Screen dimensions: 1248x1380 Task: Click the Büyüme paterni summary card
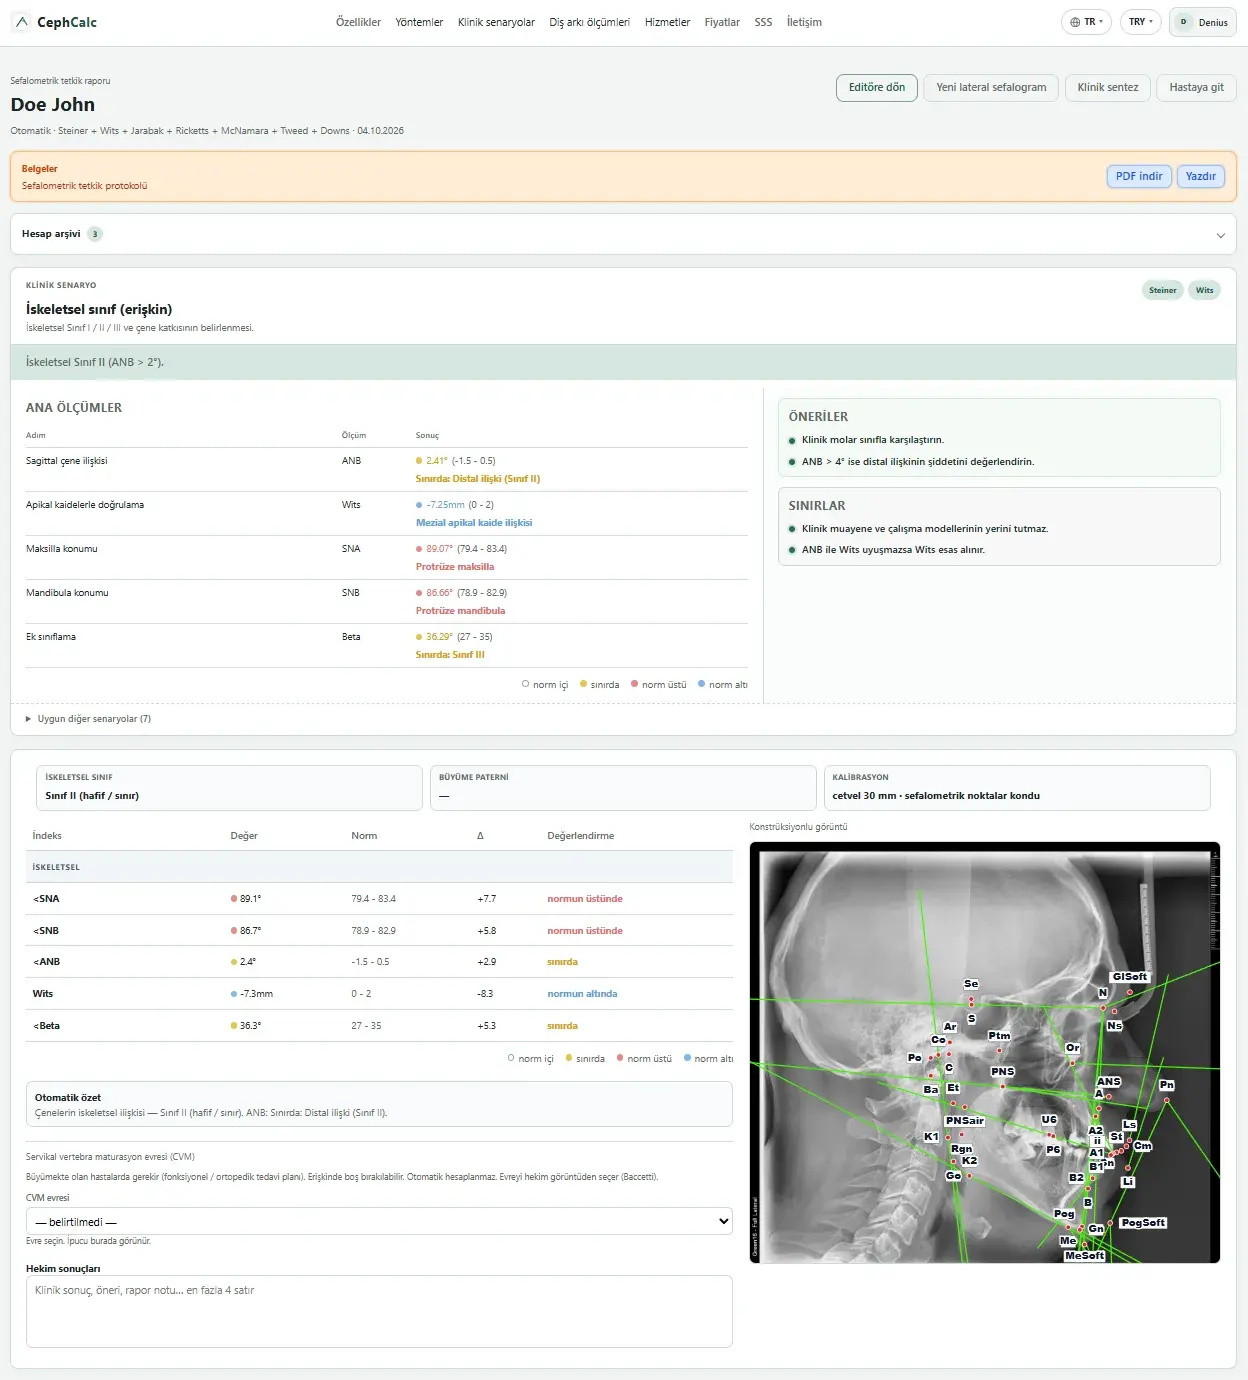(623, 788)
